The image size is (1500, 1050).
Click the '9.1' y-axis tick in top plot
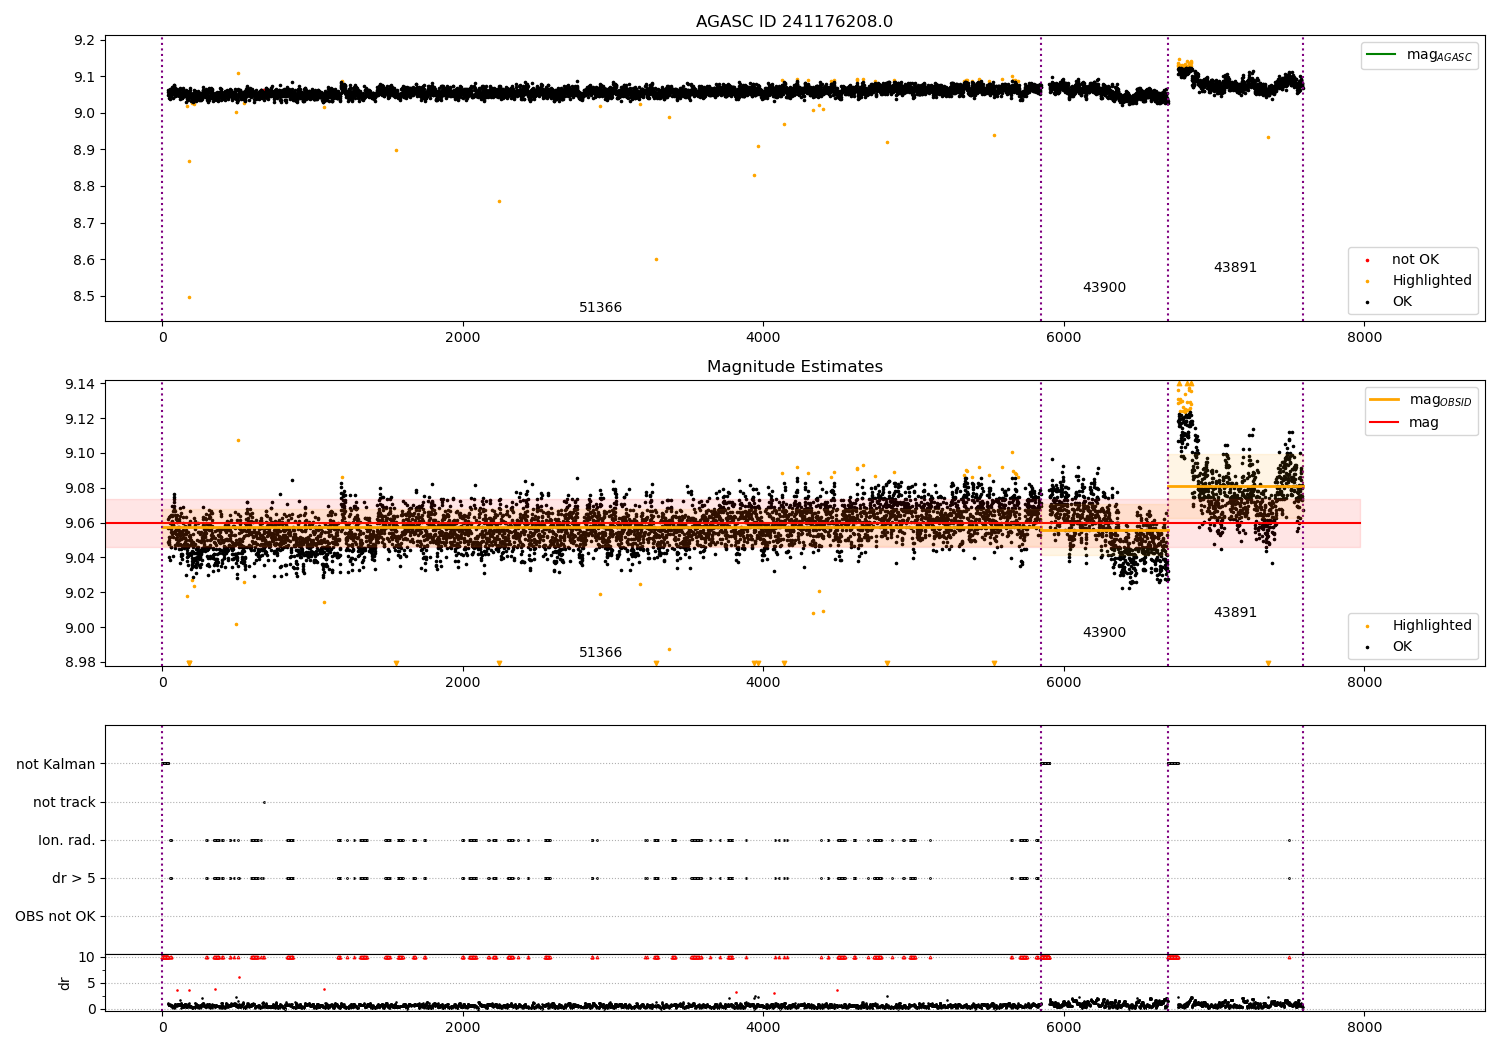click(85, 77)
